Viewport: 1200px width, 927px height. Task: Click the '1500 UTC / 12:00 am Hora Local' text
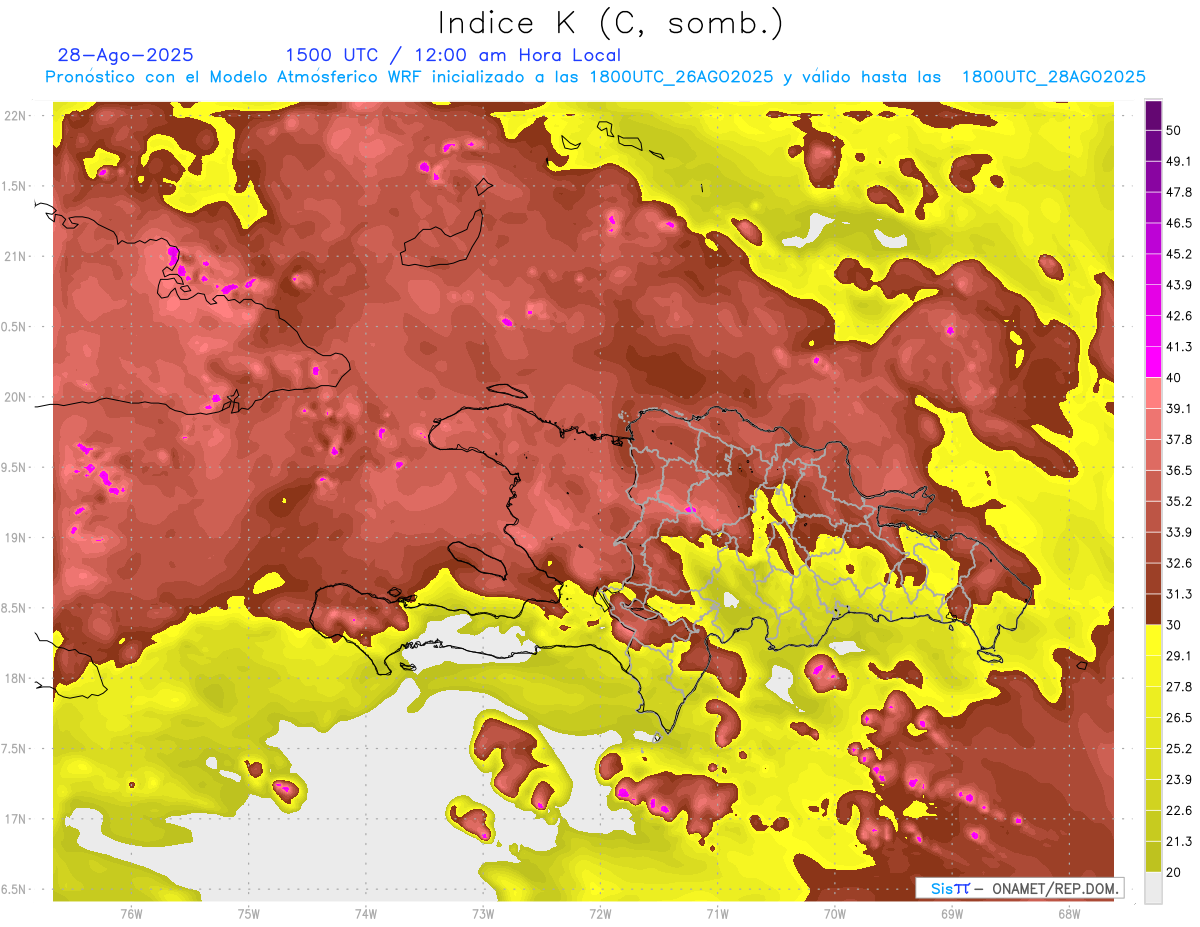(453, 56)
